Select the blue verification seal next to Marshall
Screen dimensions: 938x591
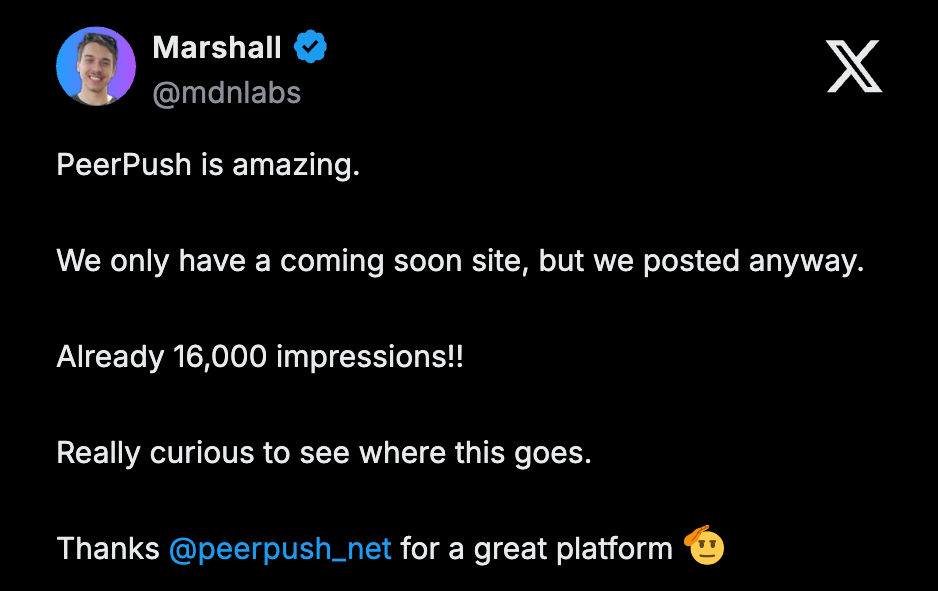[x=310, y=44]
